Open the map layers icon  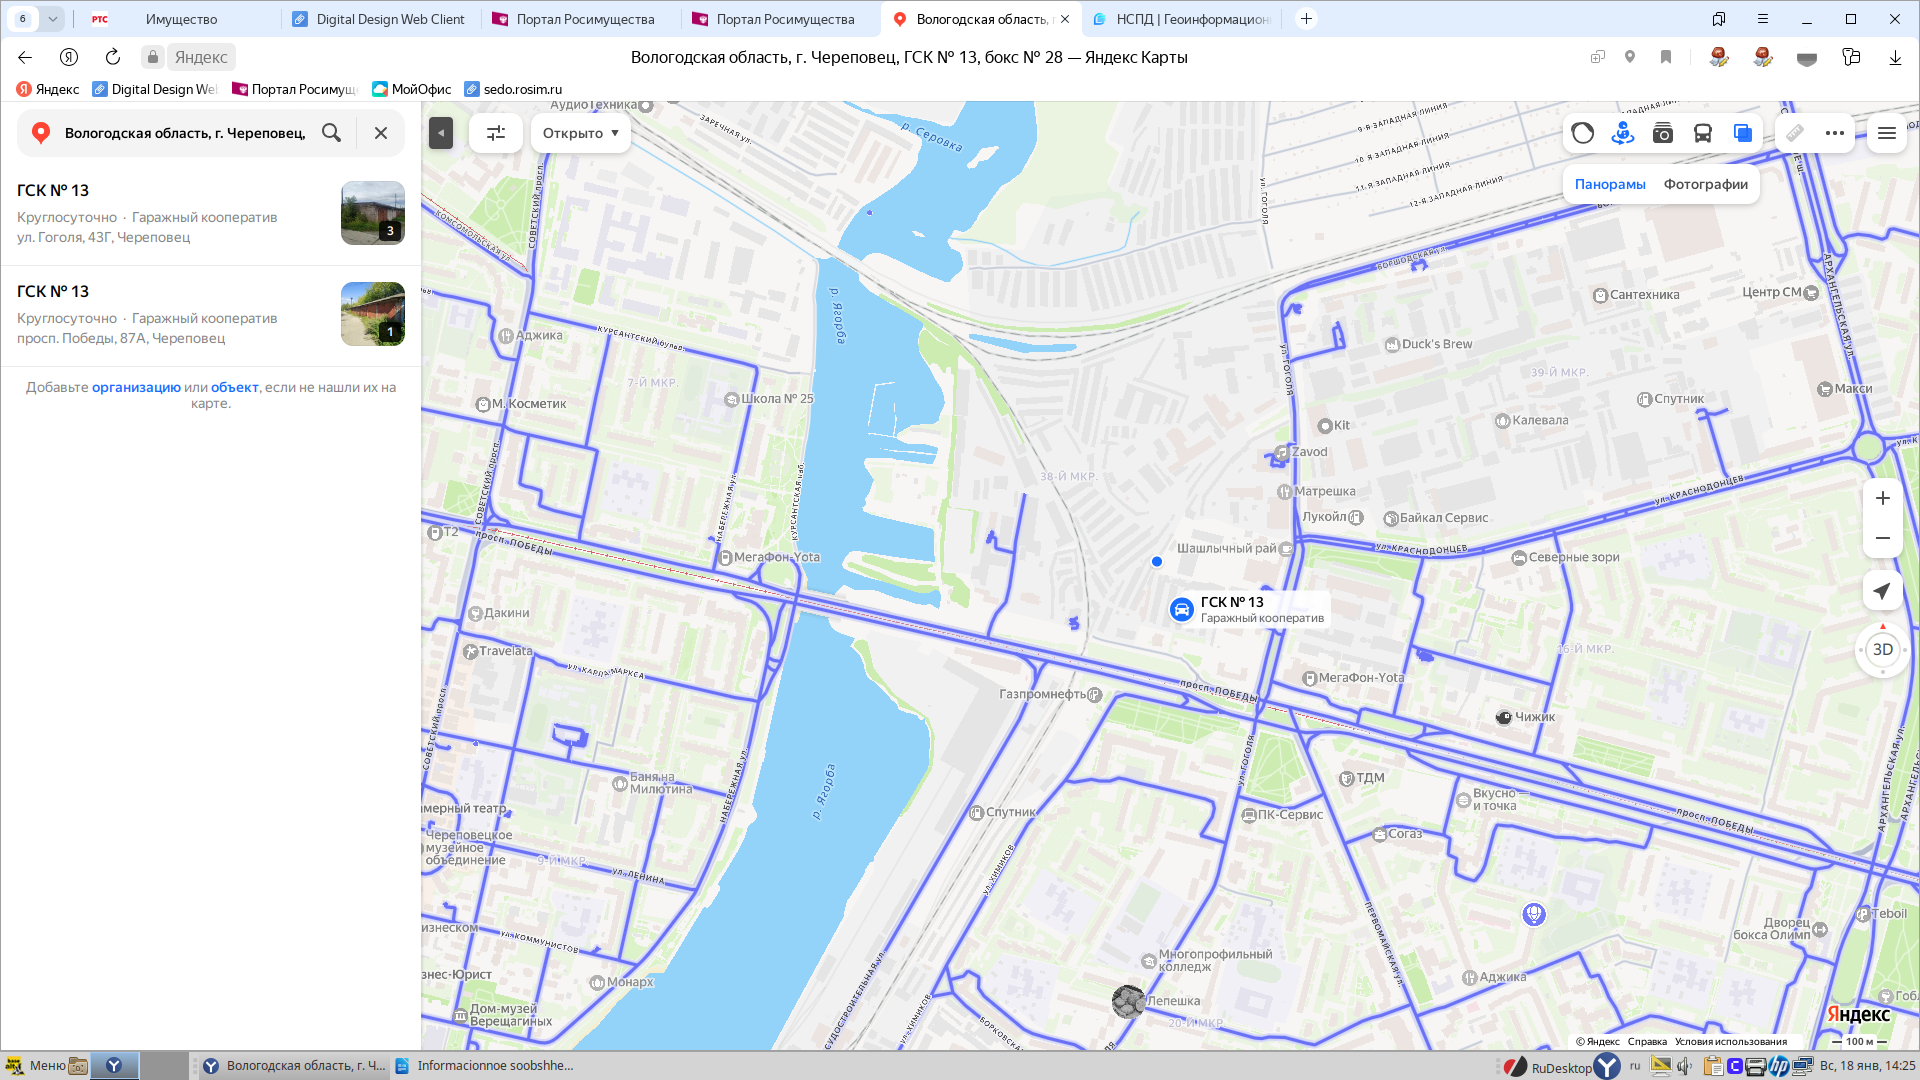(1742, 133)
